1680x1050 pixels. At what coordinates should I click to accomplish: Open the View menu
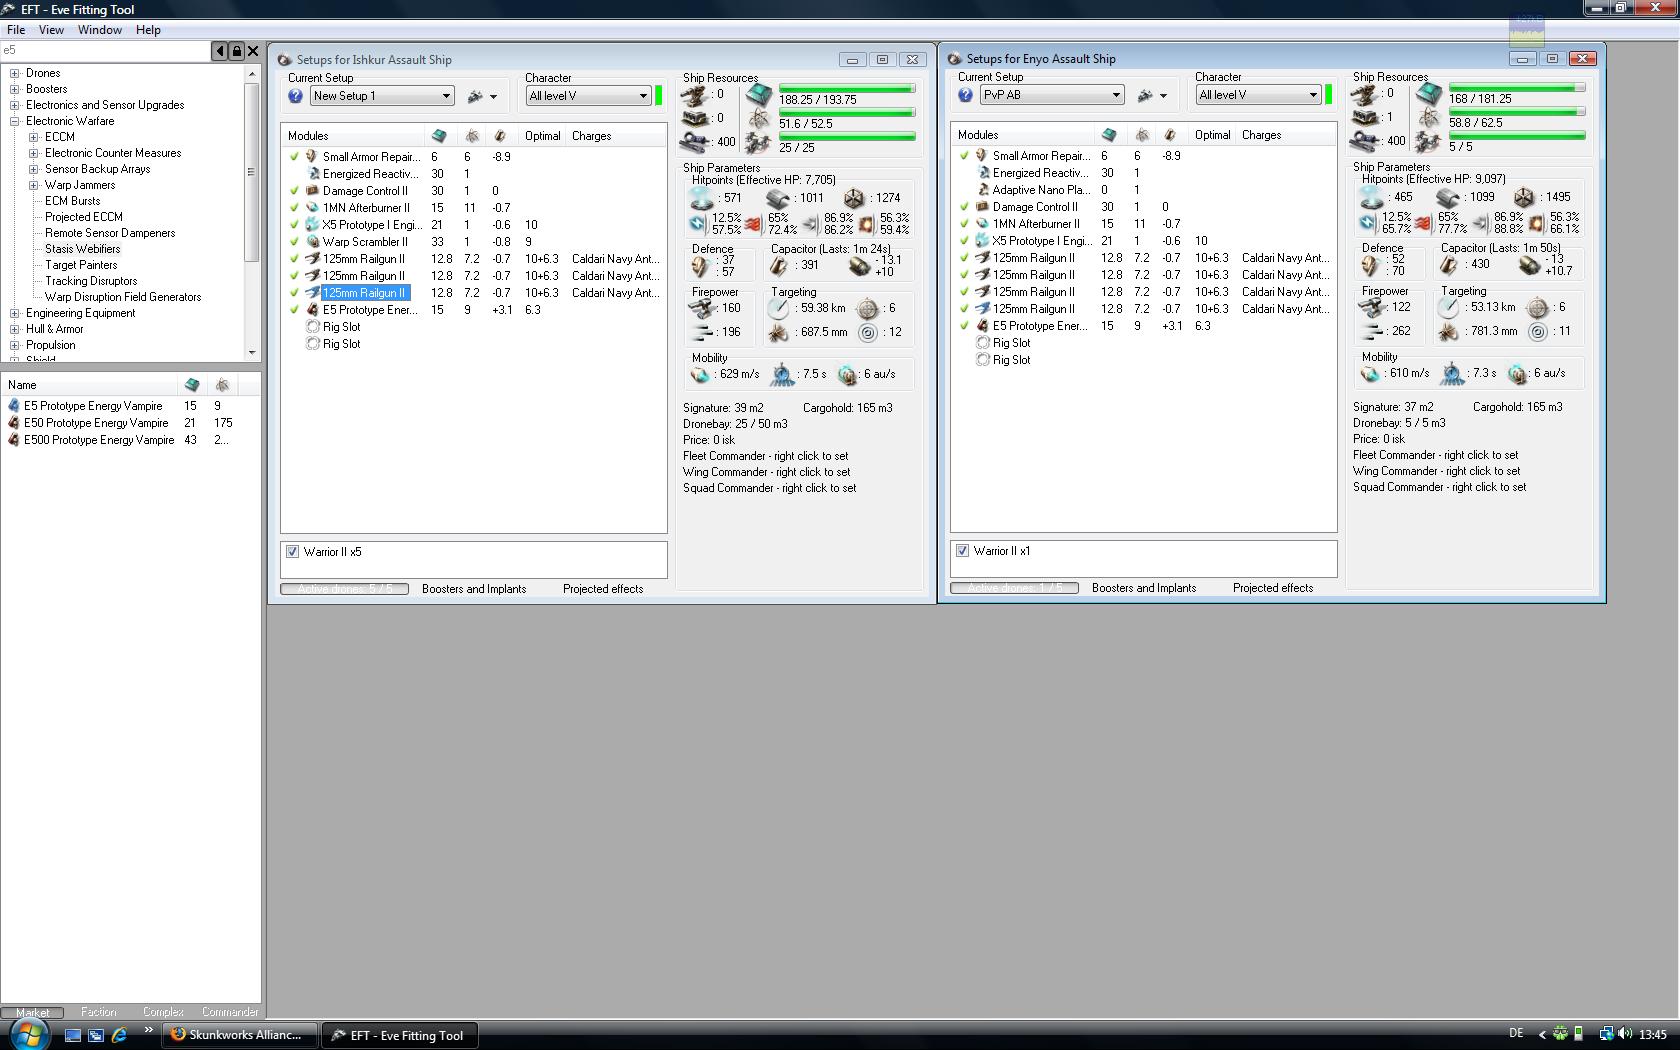[x=51, y=30]
